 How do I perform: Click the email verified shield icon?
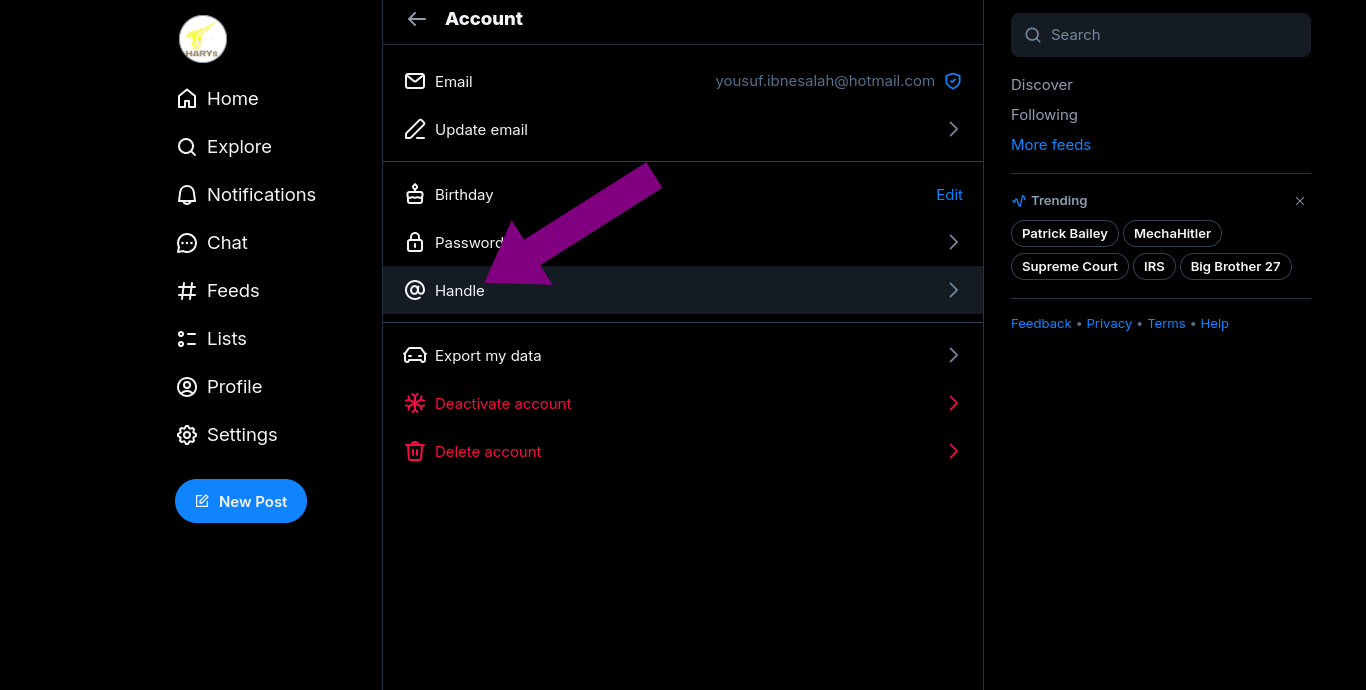click(x=953, y=82)
